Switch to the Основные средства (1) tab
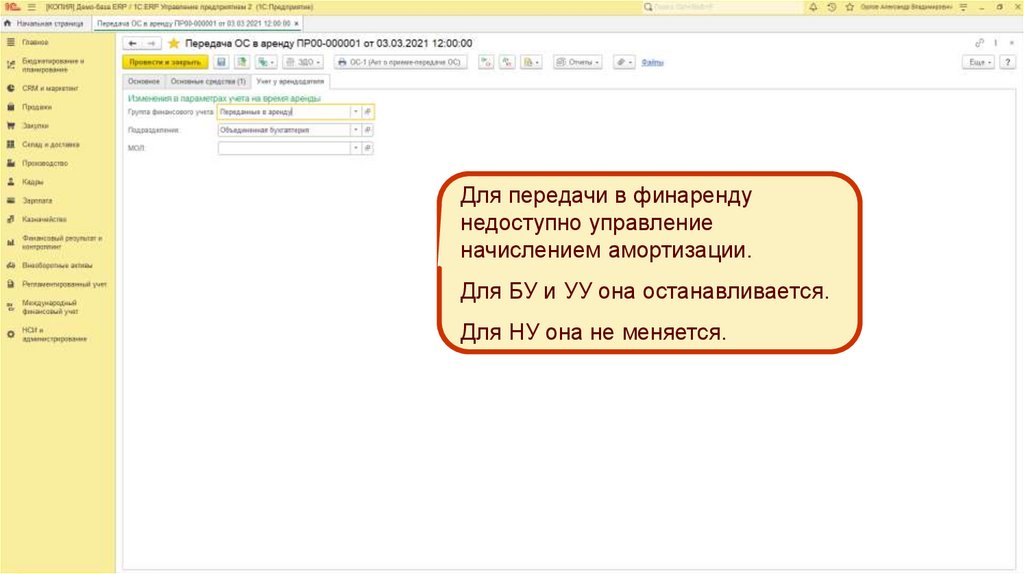The height and width of the screenshot is (574, 1024). [207, 80]
